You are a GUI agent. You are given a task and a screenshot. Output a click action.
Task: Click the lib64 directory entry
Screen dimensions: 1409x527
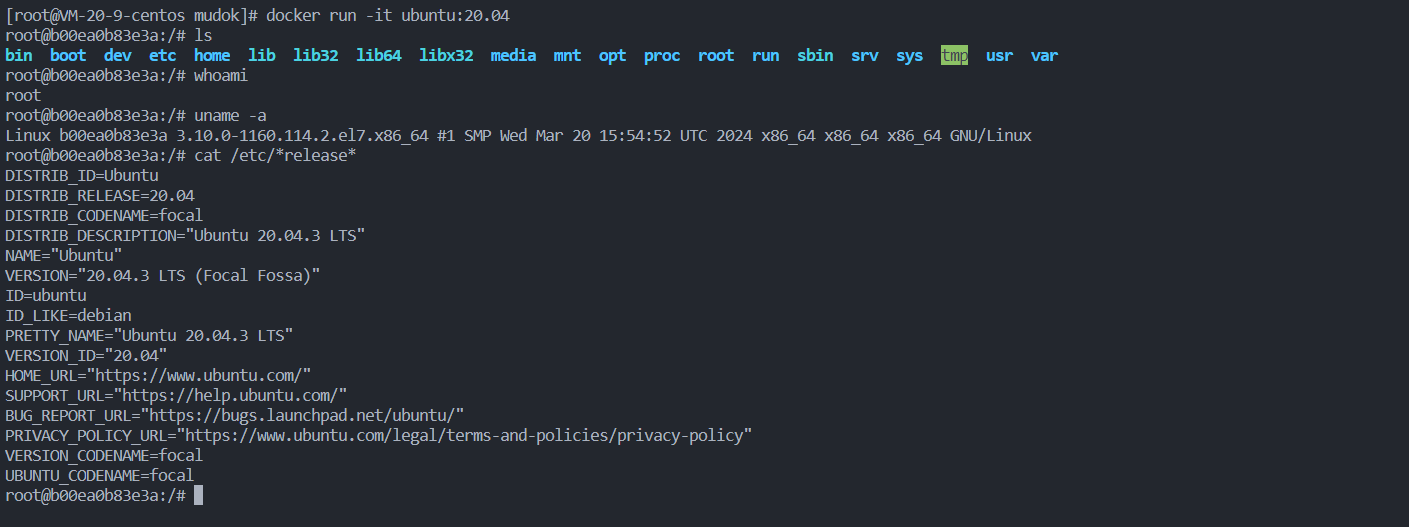pyautogui.click(x=379, y=56)
